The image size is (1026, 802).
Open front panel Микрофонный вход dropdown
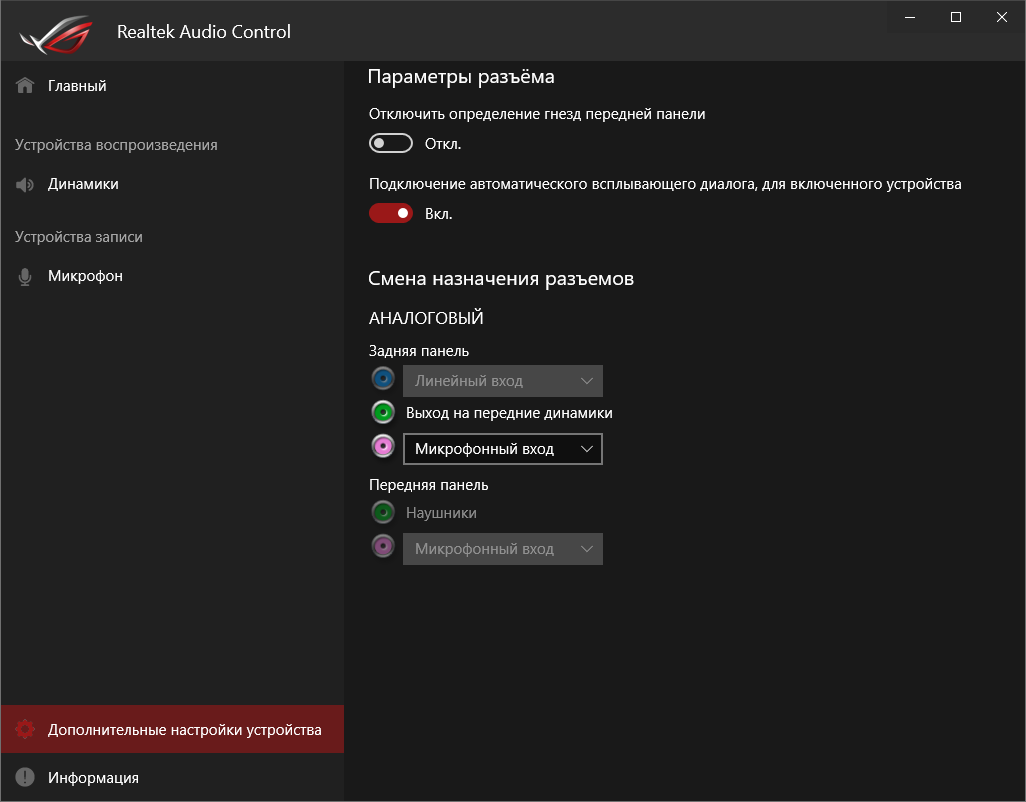coord(503,549)
